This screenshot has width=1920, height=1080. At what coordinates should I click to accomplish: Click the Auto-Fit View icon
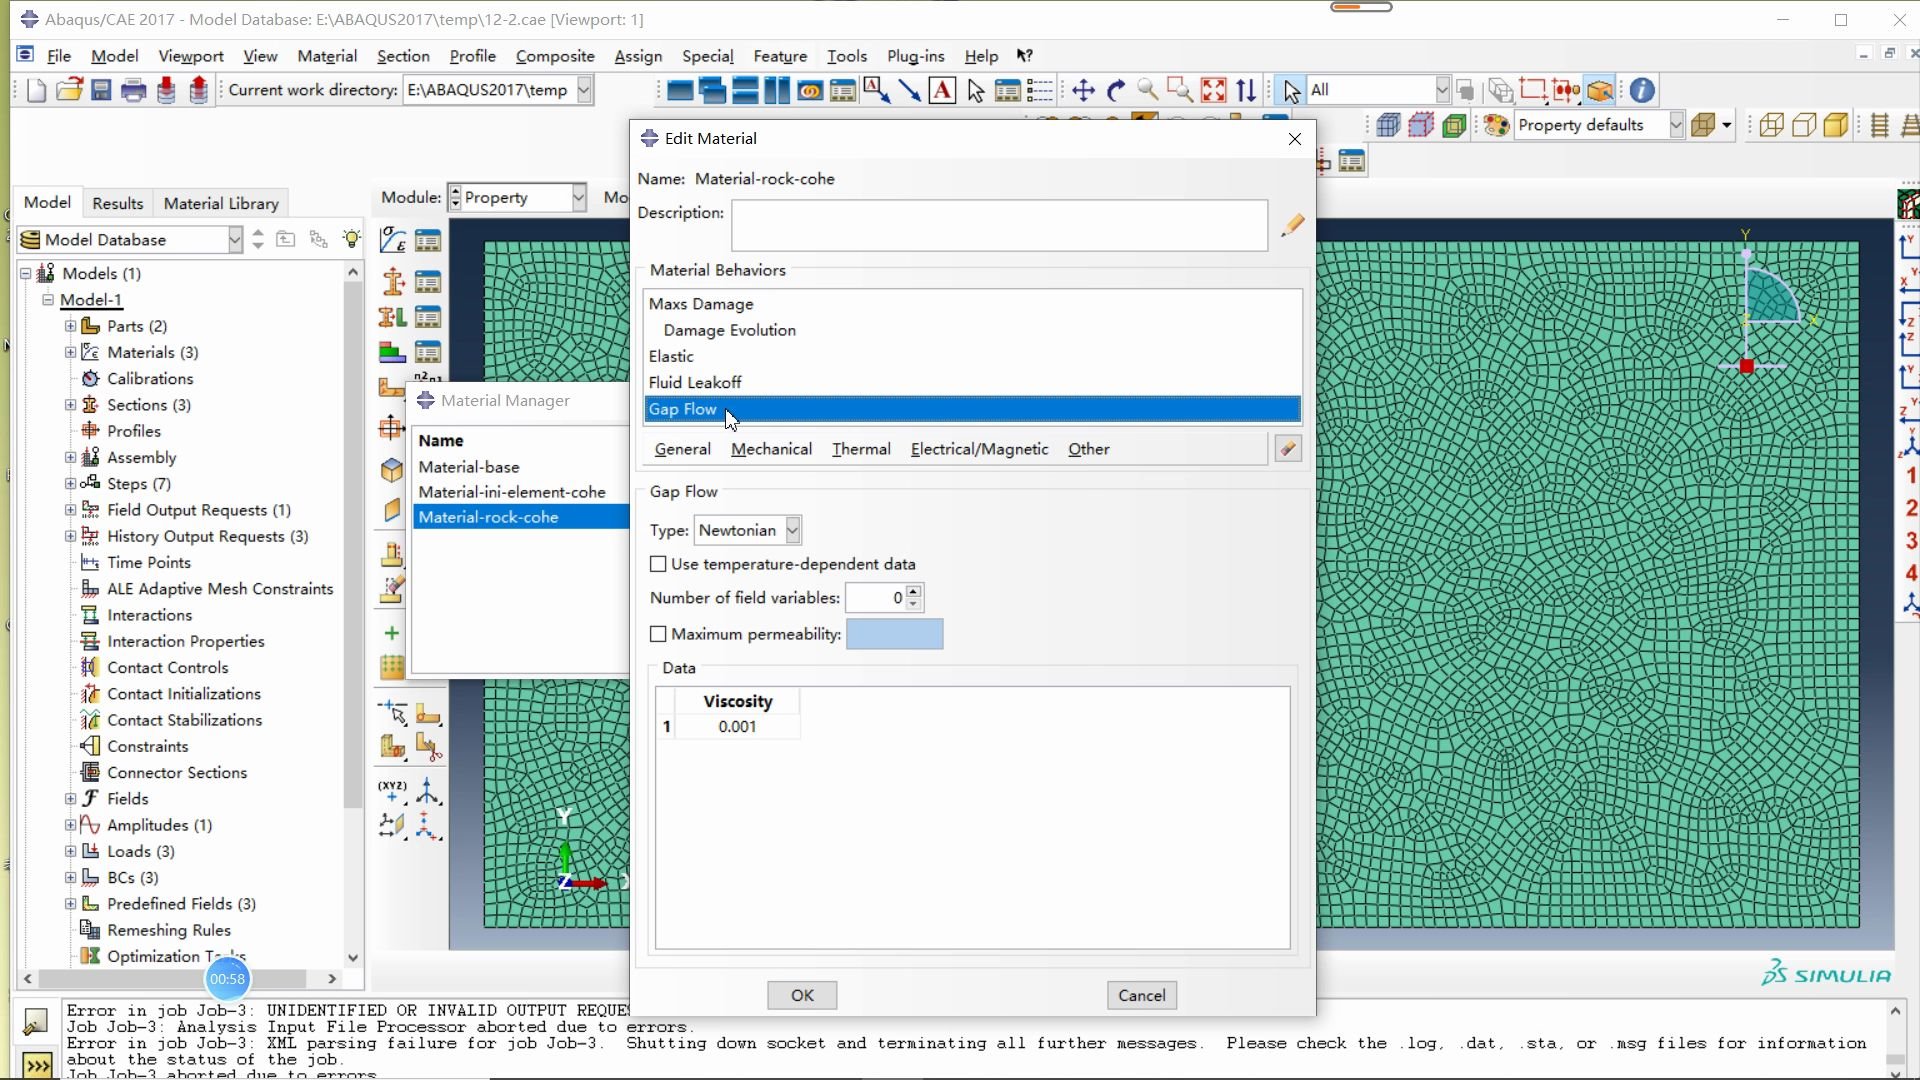coord(1213,91)
